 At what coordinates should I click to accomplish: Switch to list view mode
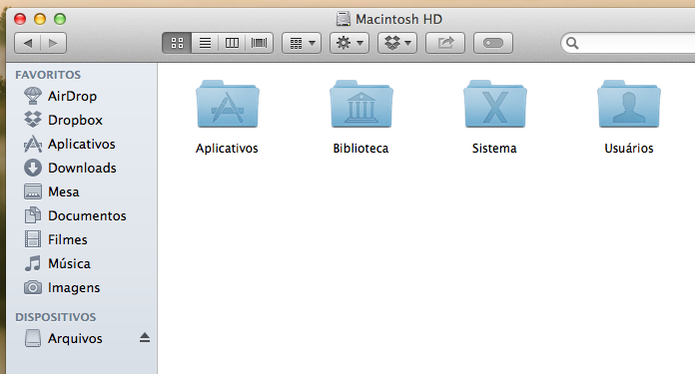[205, 43]
